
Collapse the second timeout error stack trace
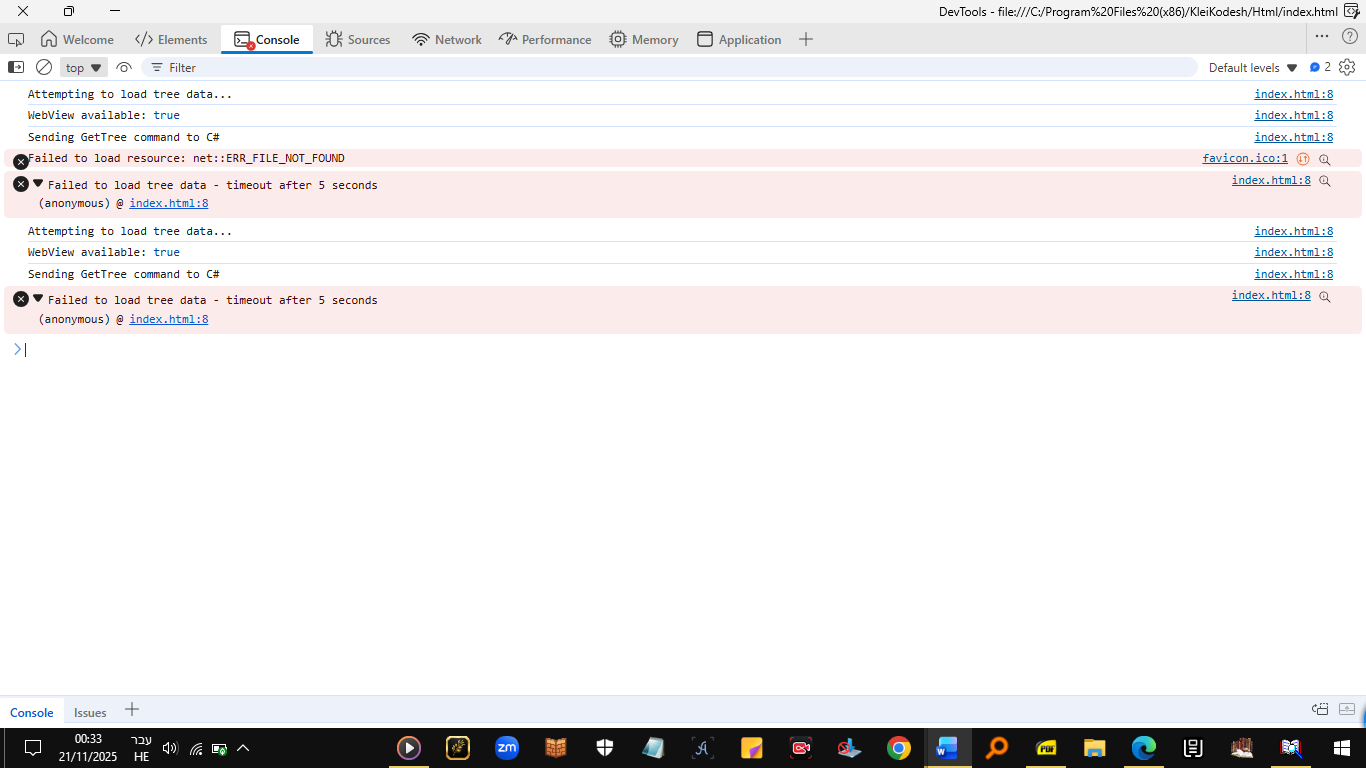(x=38, y=298)
